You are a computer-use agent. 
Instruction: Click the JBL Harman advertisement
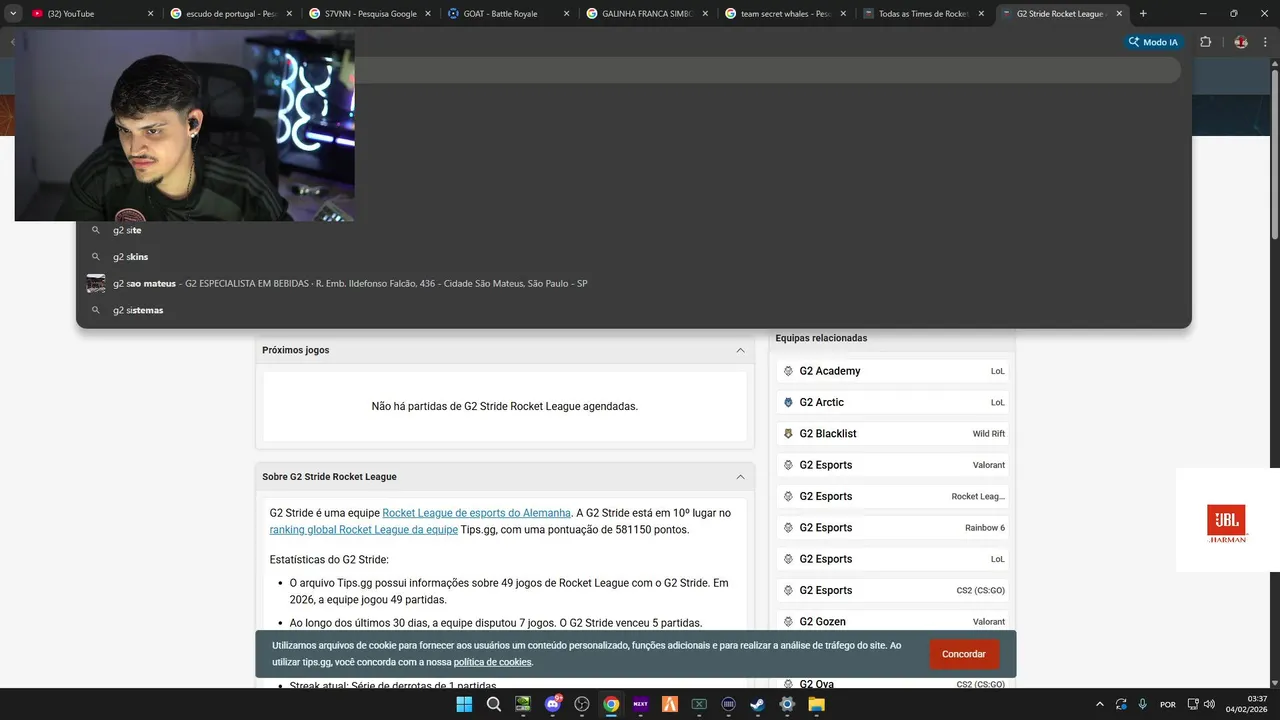(1227, 520)
